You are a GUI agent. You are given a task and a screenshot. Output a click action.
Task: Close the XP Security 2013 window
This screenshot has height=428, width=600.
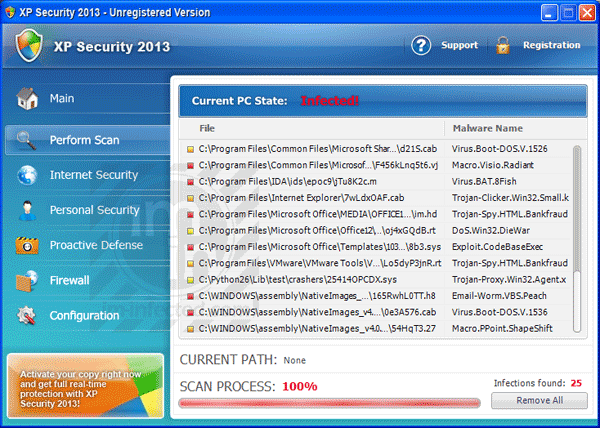coord(587,13)
